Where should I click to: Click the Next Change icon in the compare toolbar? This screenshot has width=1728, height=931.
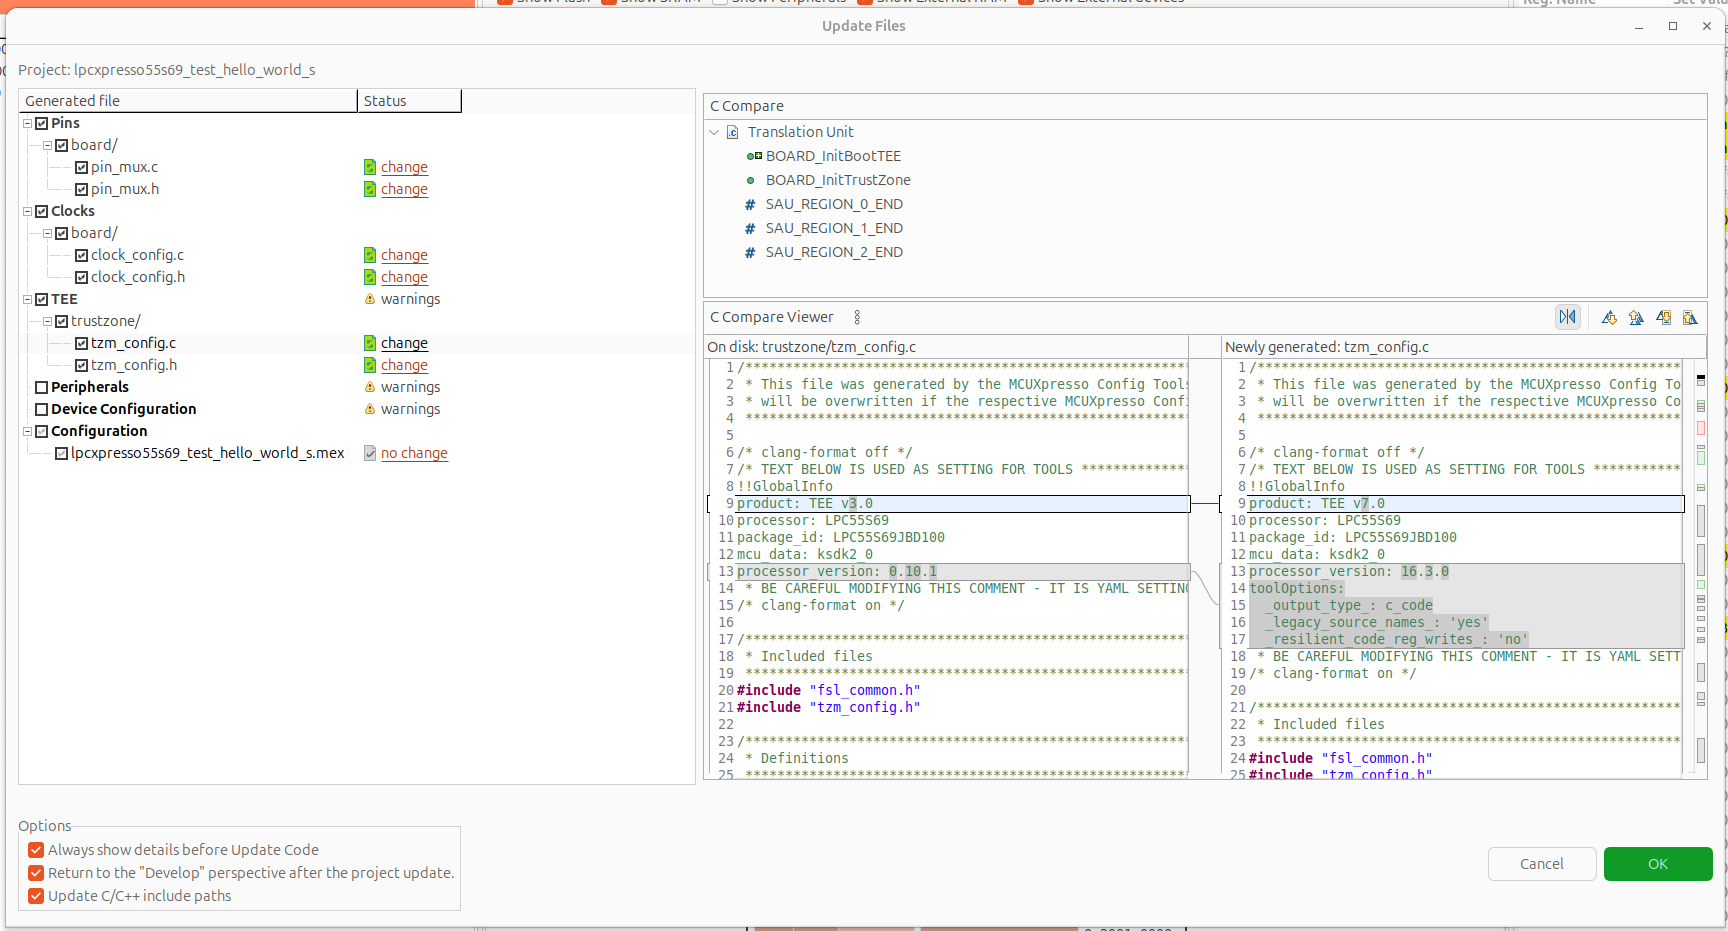coord(1663,317)
